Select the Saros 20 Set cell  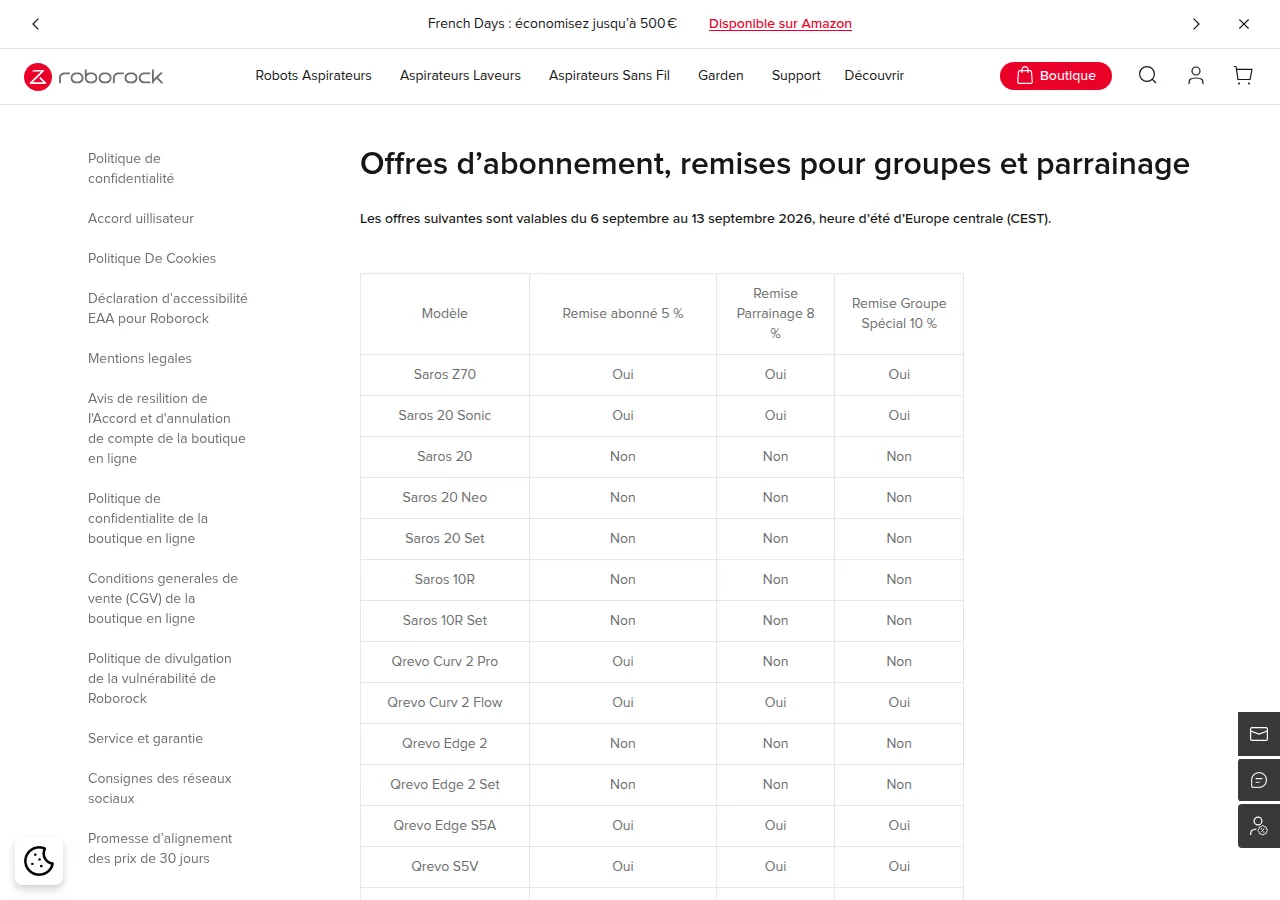[x=445, y=538]
